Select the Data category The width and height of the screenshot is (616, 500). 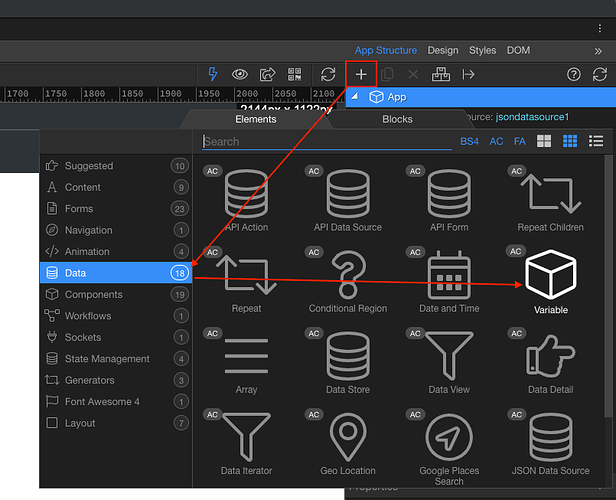116,273
